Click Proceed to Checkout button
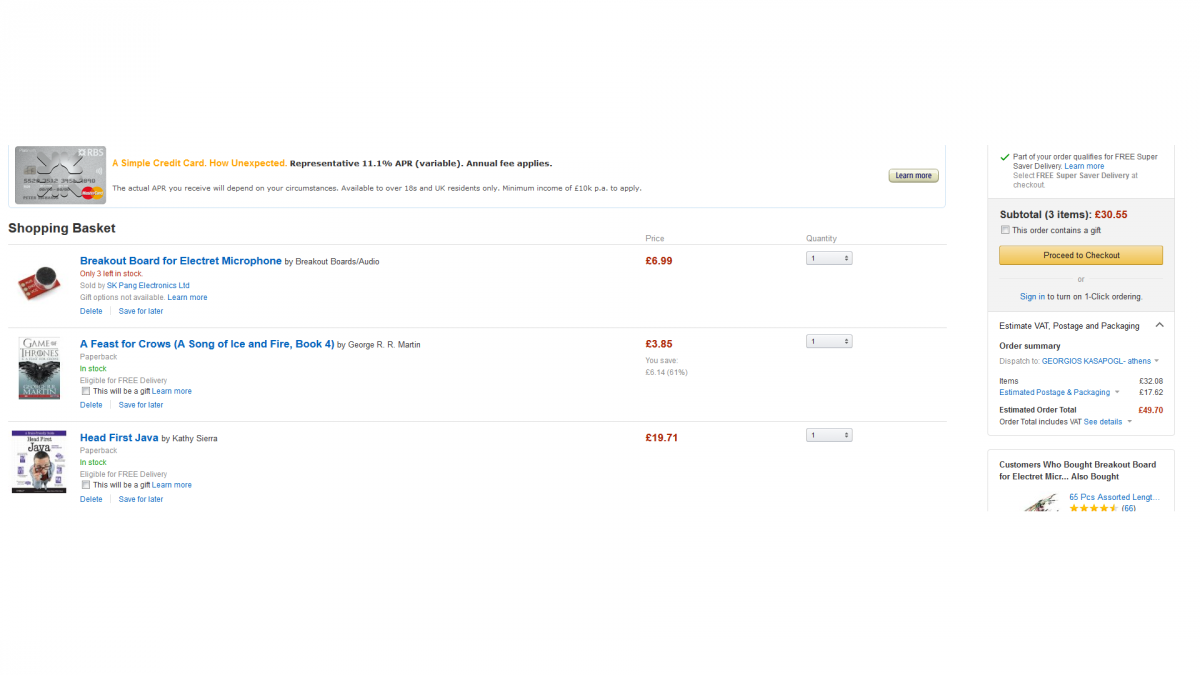Image resolution: width=1200 pixels, height=675 pixels. tap(1081, 255)
